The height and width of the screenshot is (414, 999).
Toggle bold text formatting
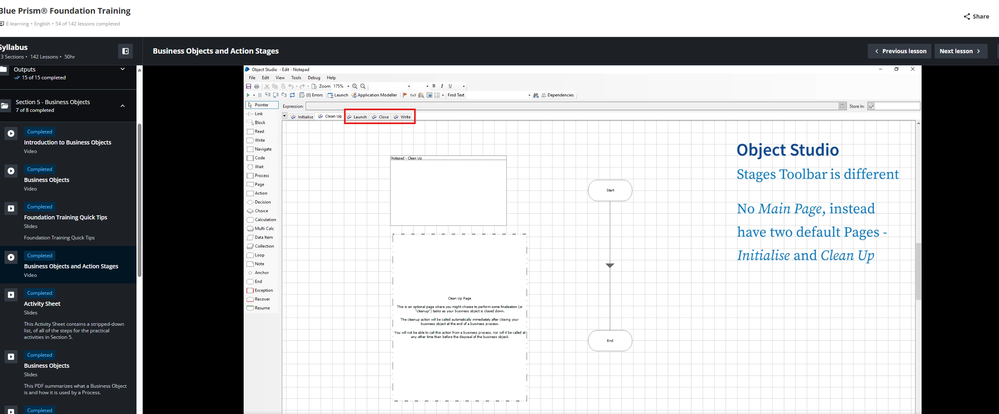point(434,86)
